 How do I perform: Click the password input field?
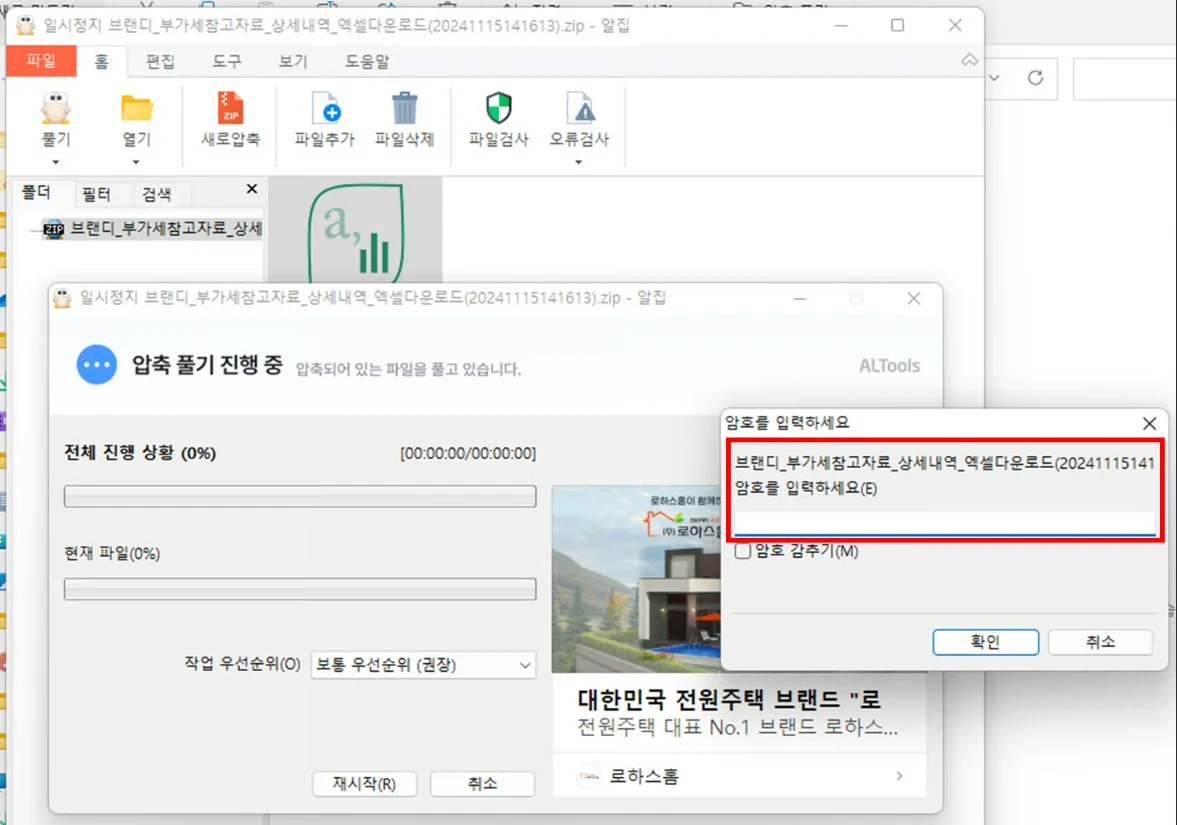point(945,523)
